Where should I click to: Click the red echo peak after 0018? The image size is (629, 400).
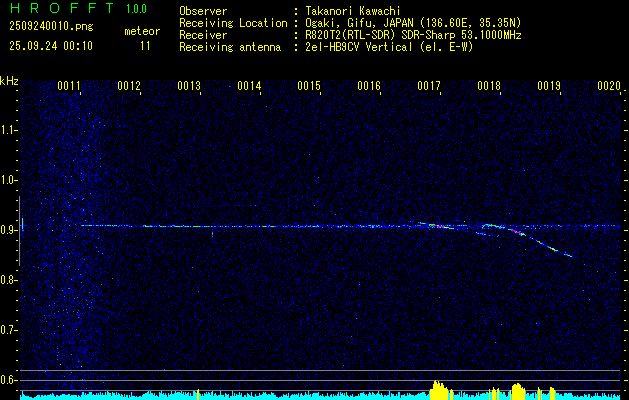click(x=517, y=231)
